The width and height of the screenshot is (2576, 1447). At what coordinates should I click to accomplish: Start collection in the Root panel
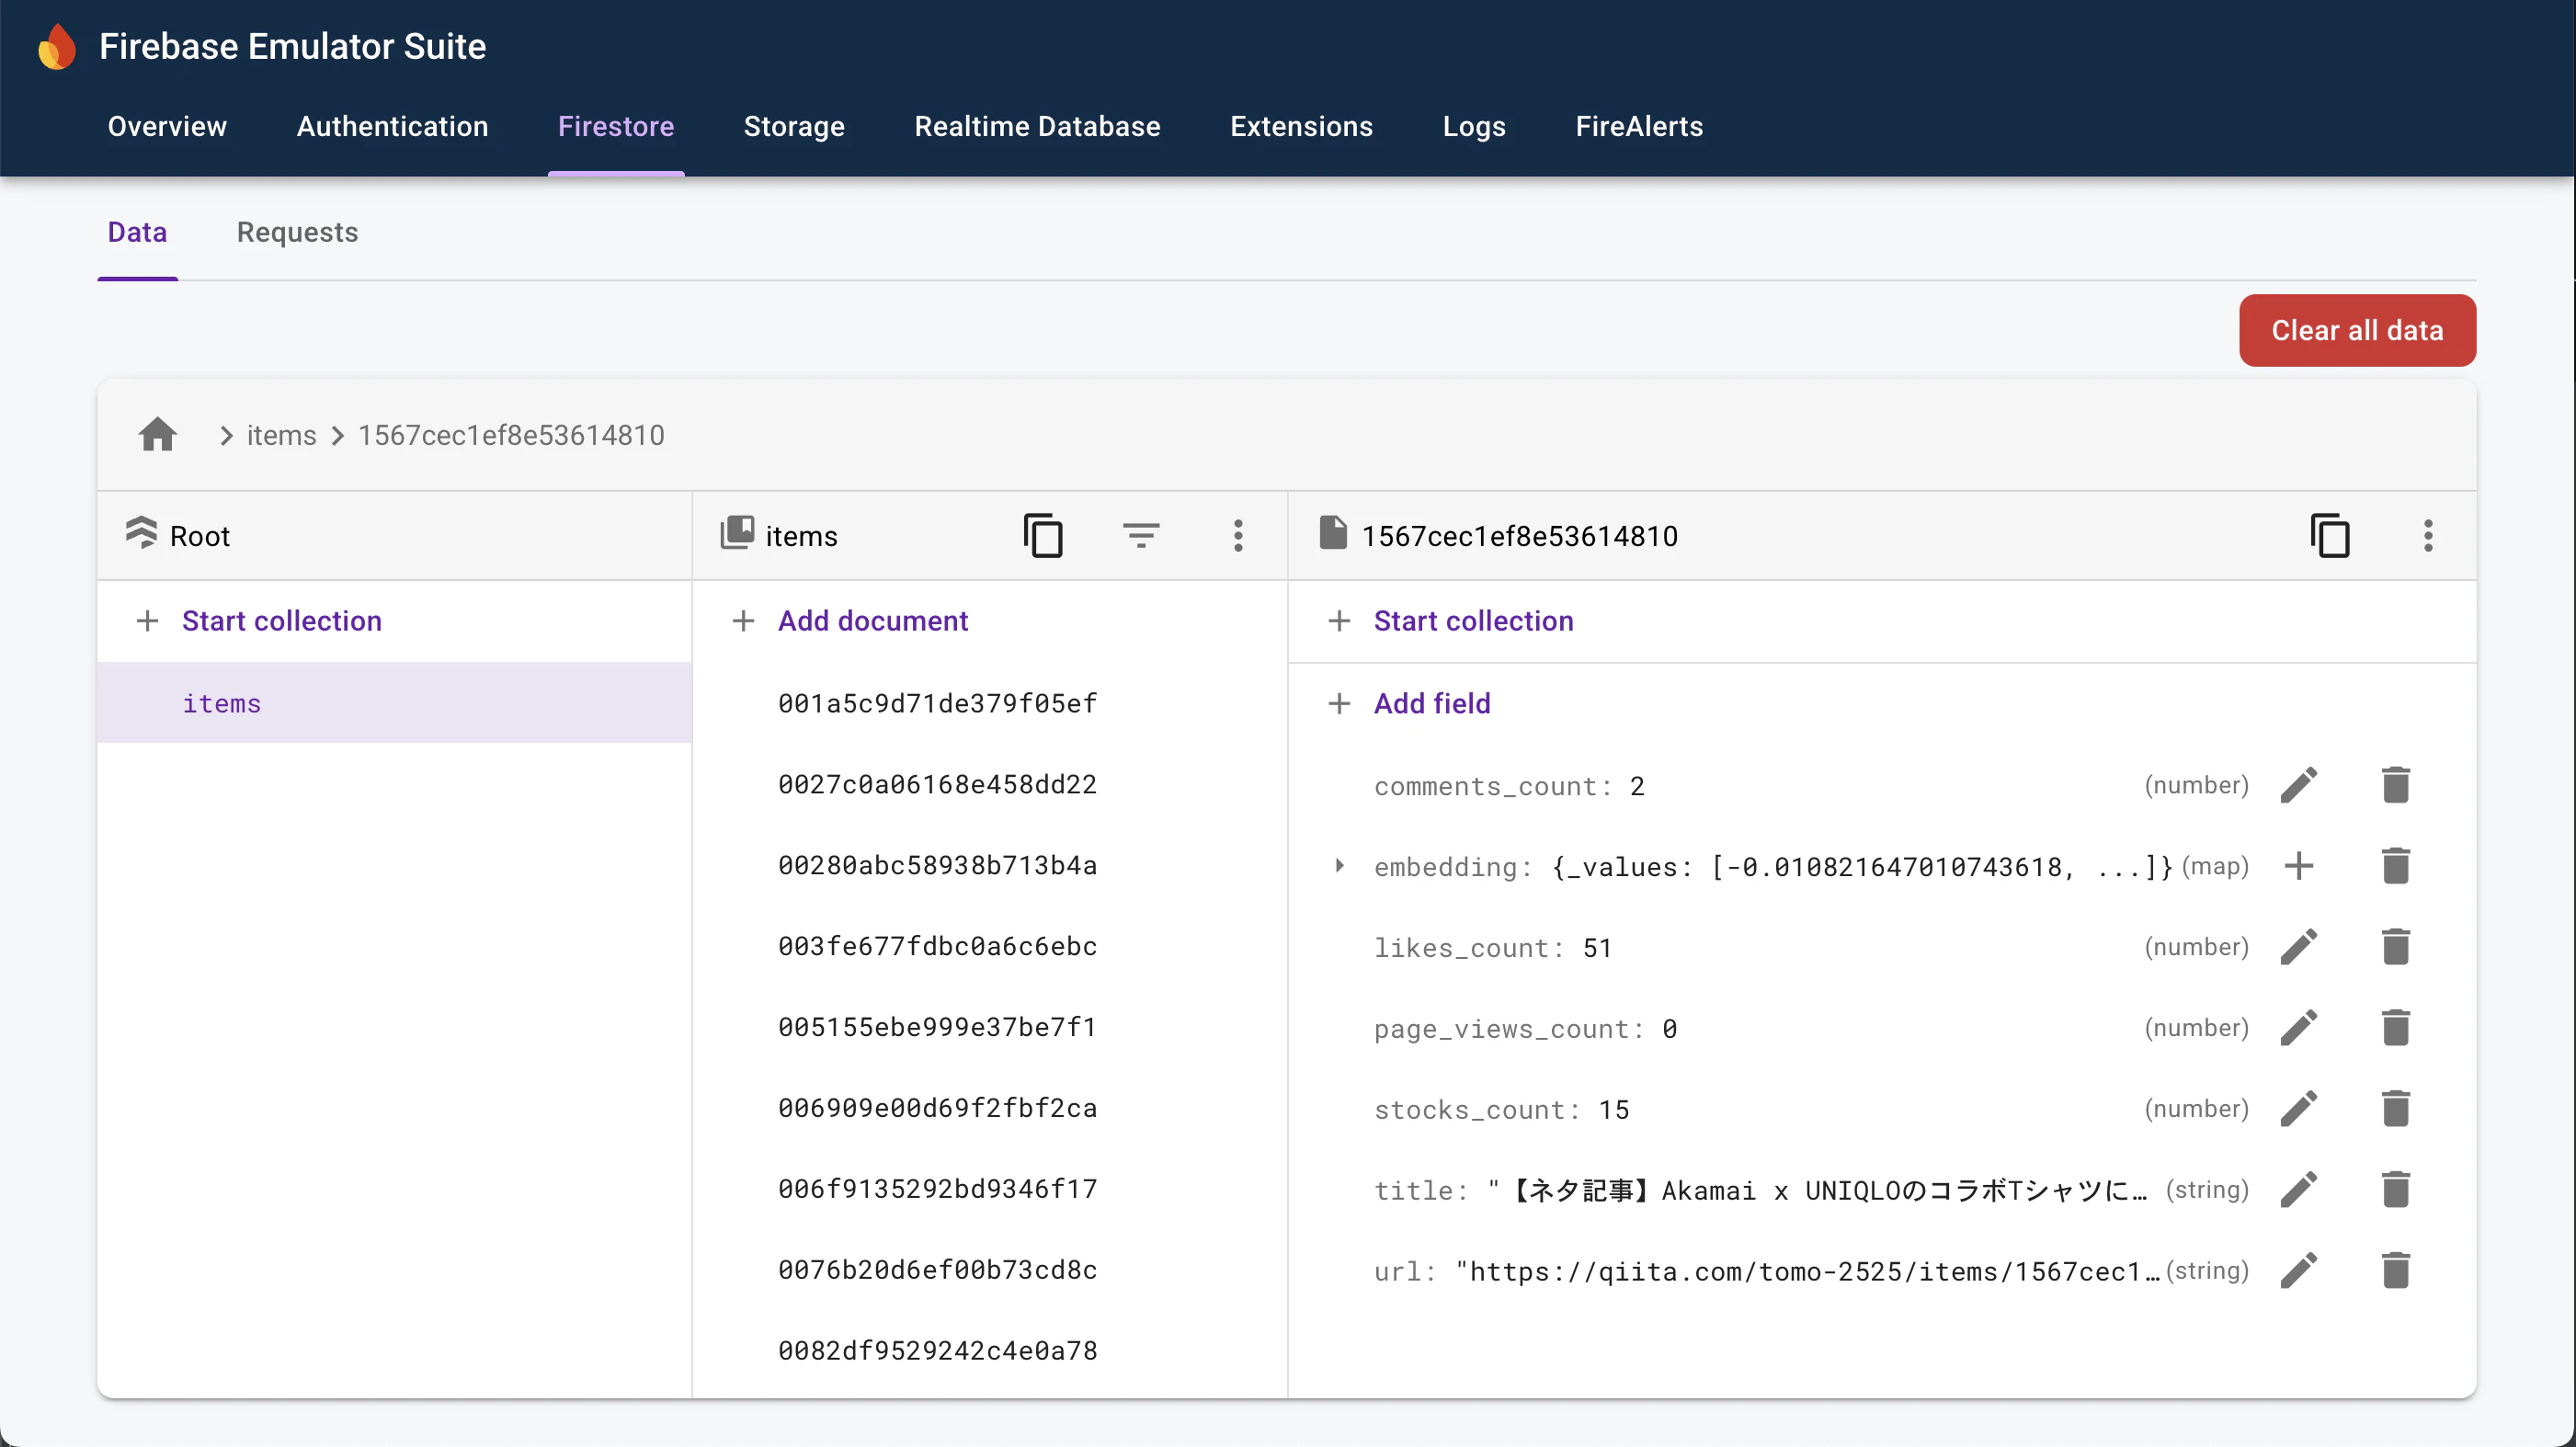pos(281,621)
